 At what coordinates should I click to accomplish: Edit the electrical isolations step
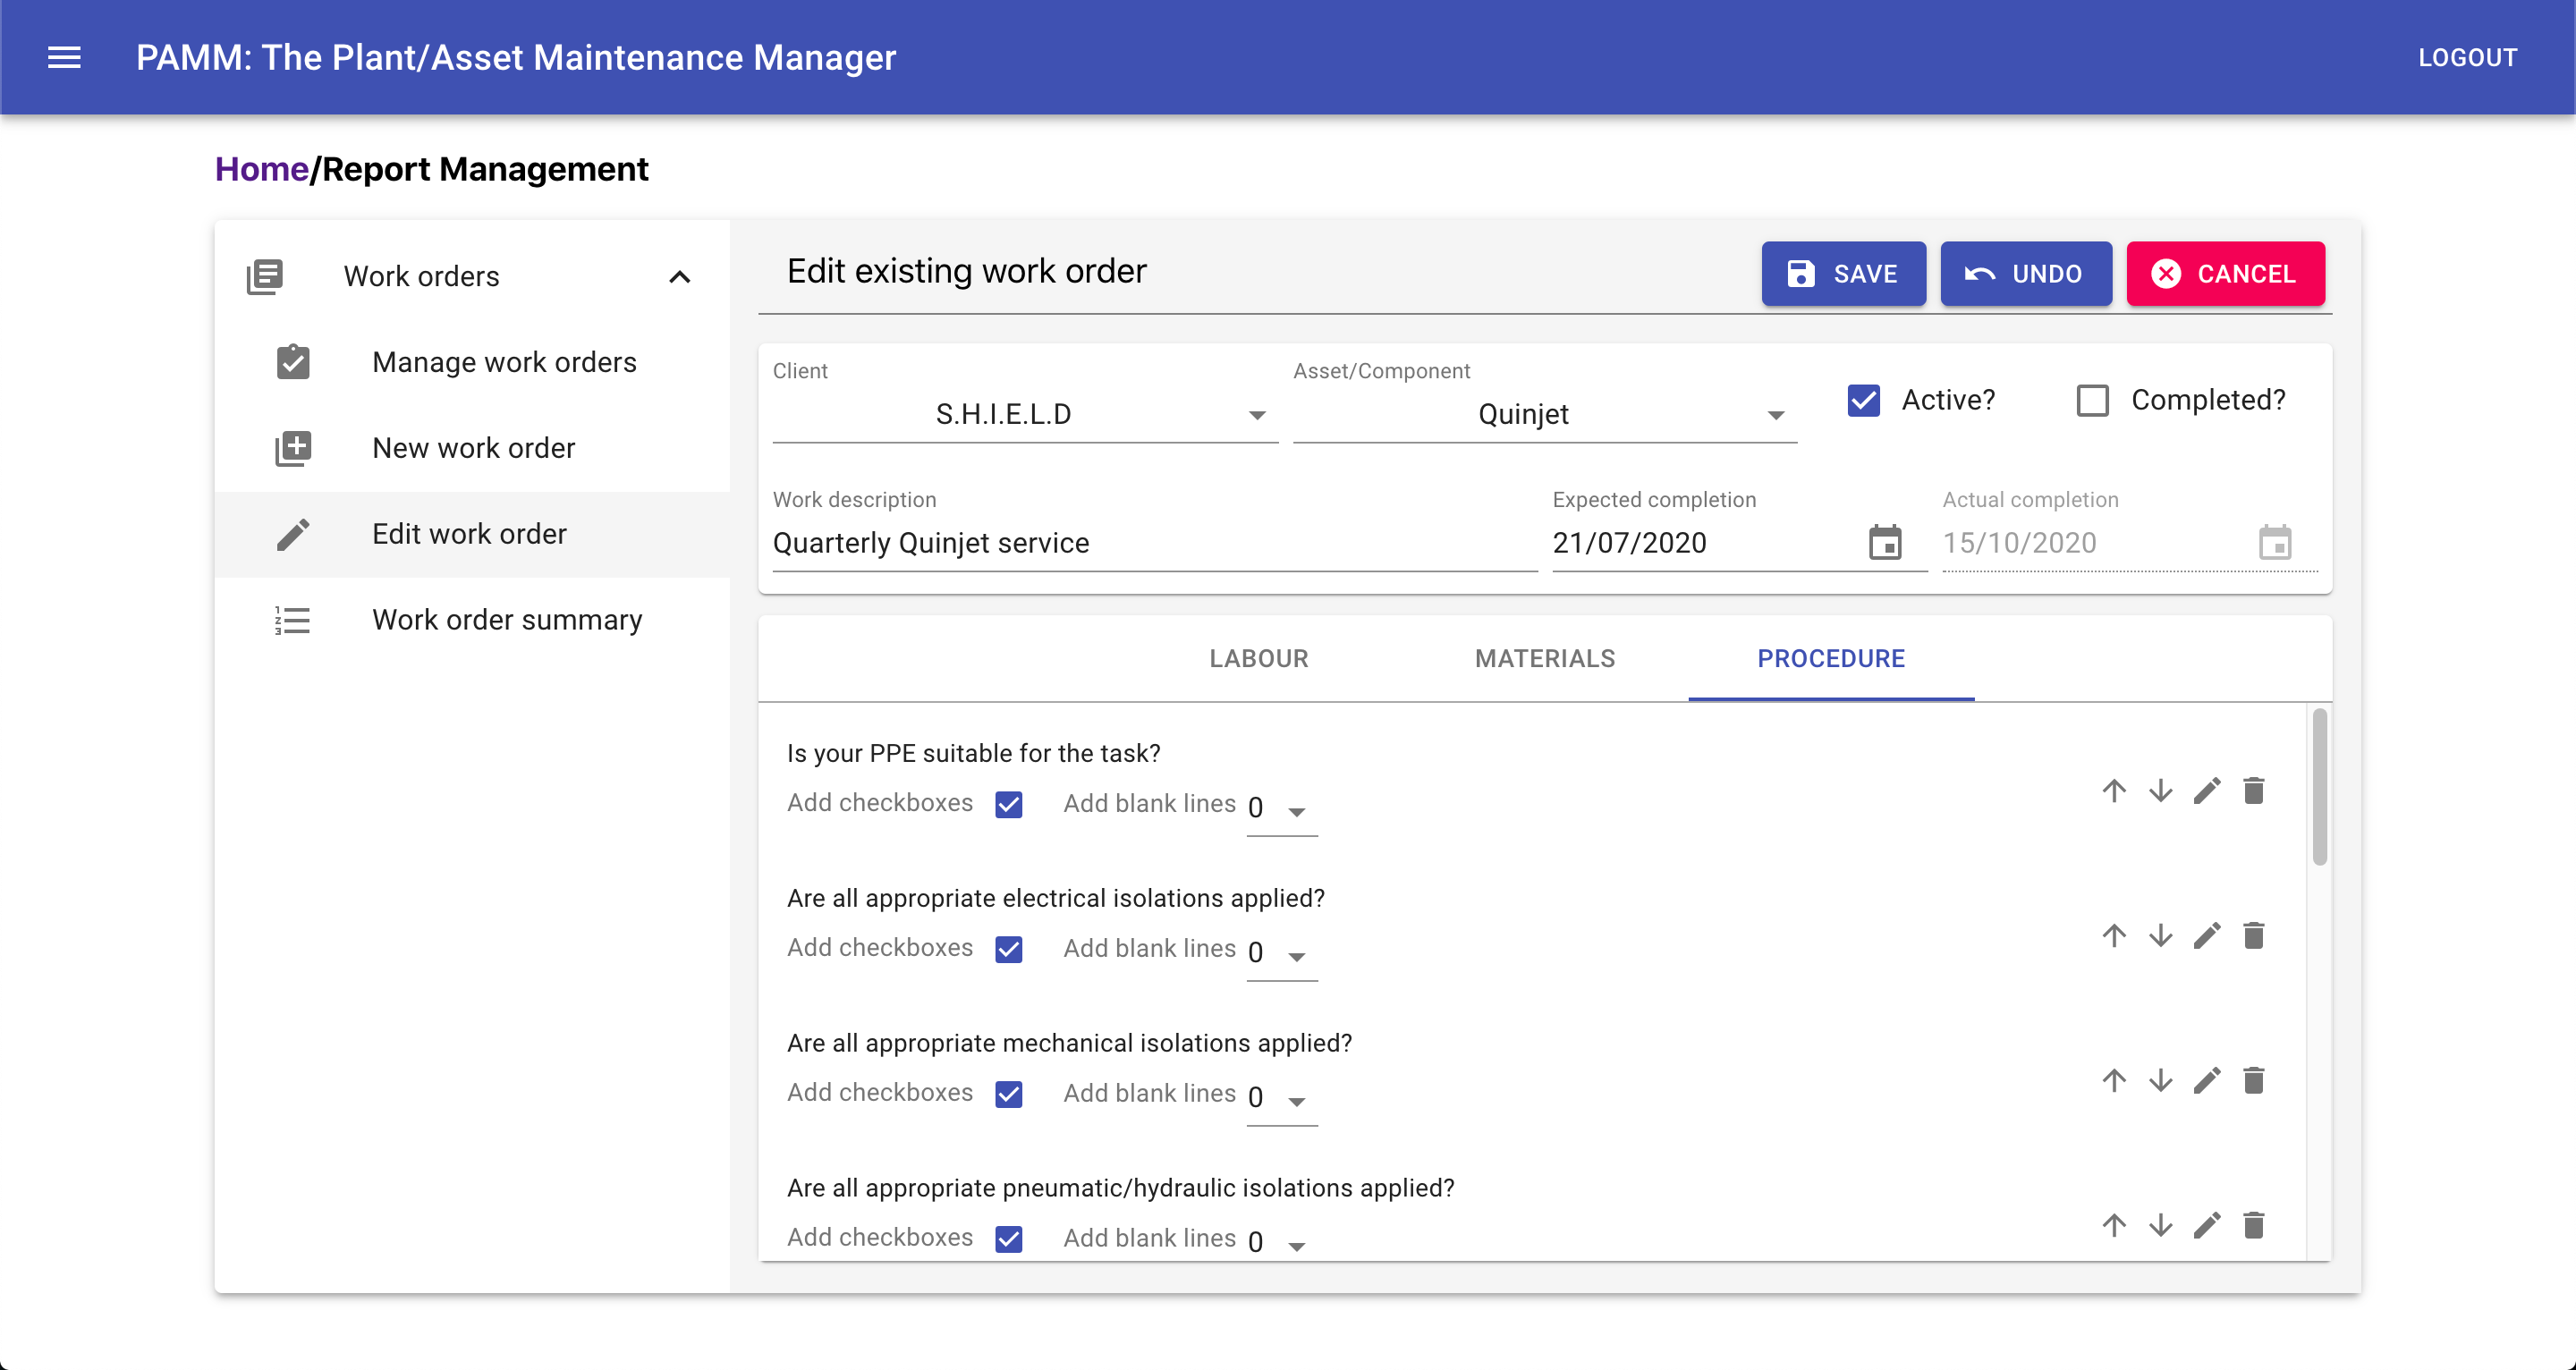(2207, 936)
